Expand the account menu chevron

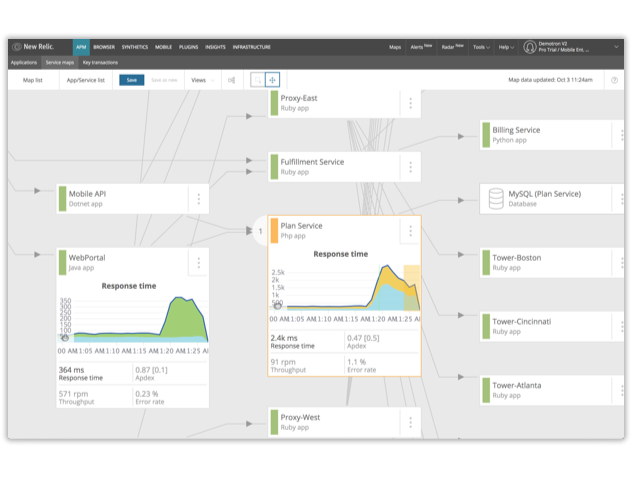tap(616, 47)
